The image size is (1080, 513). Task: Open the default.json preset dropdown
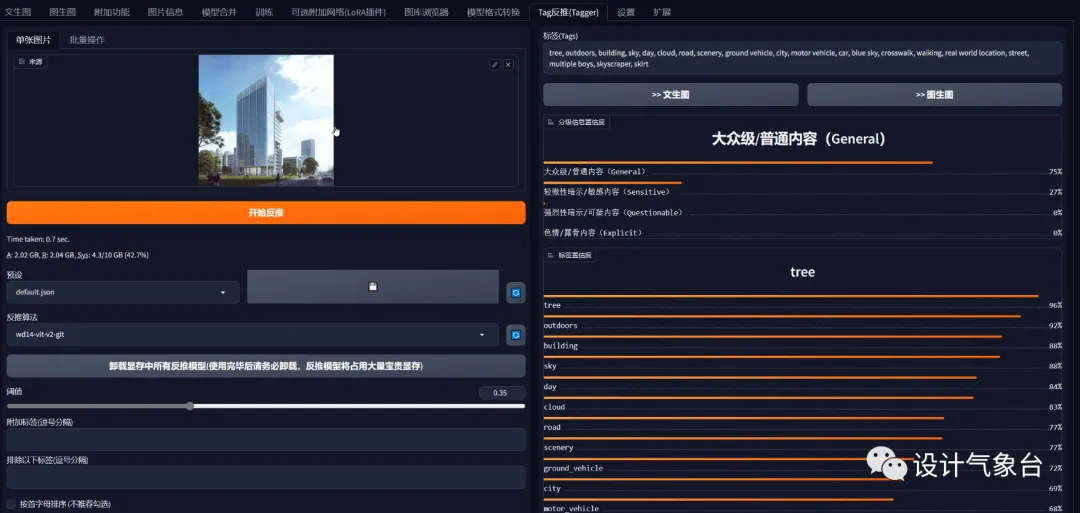click(x=123, y=292)
